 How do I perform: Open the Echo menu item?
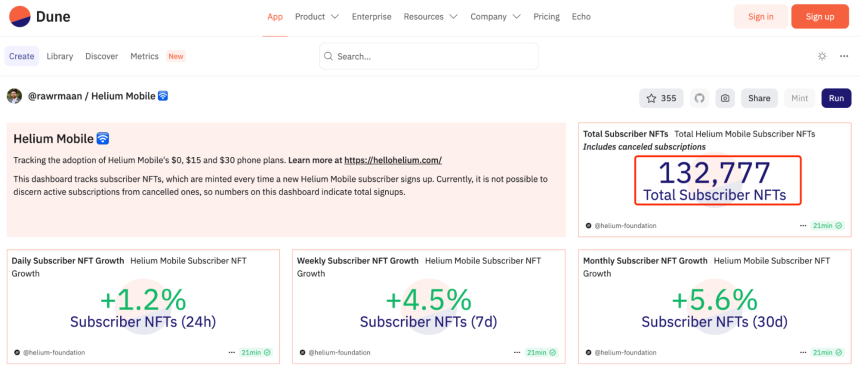click(x=581, y=16)
